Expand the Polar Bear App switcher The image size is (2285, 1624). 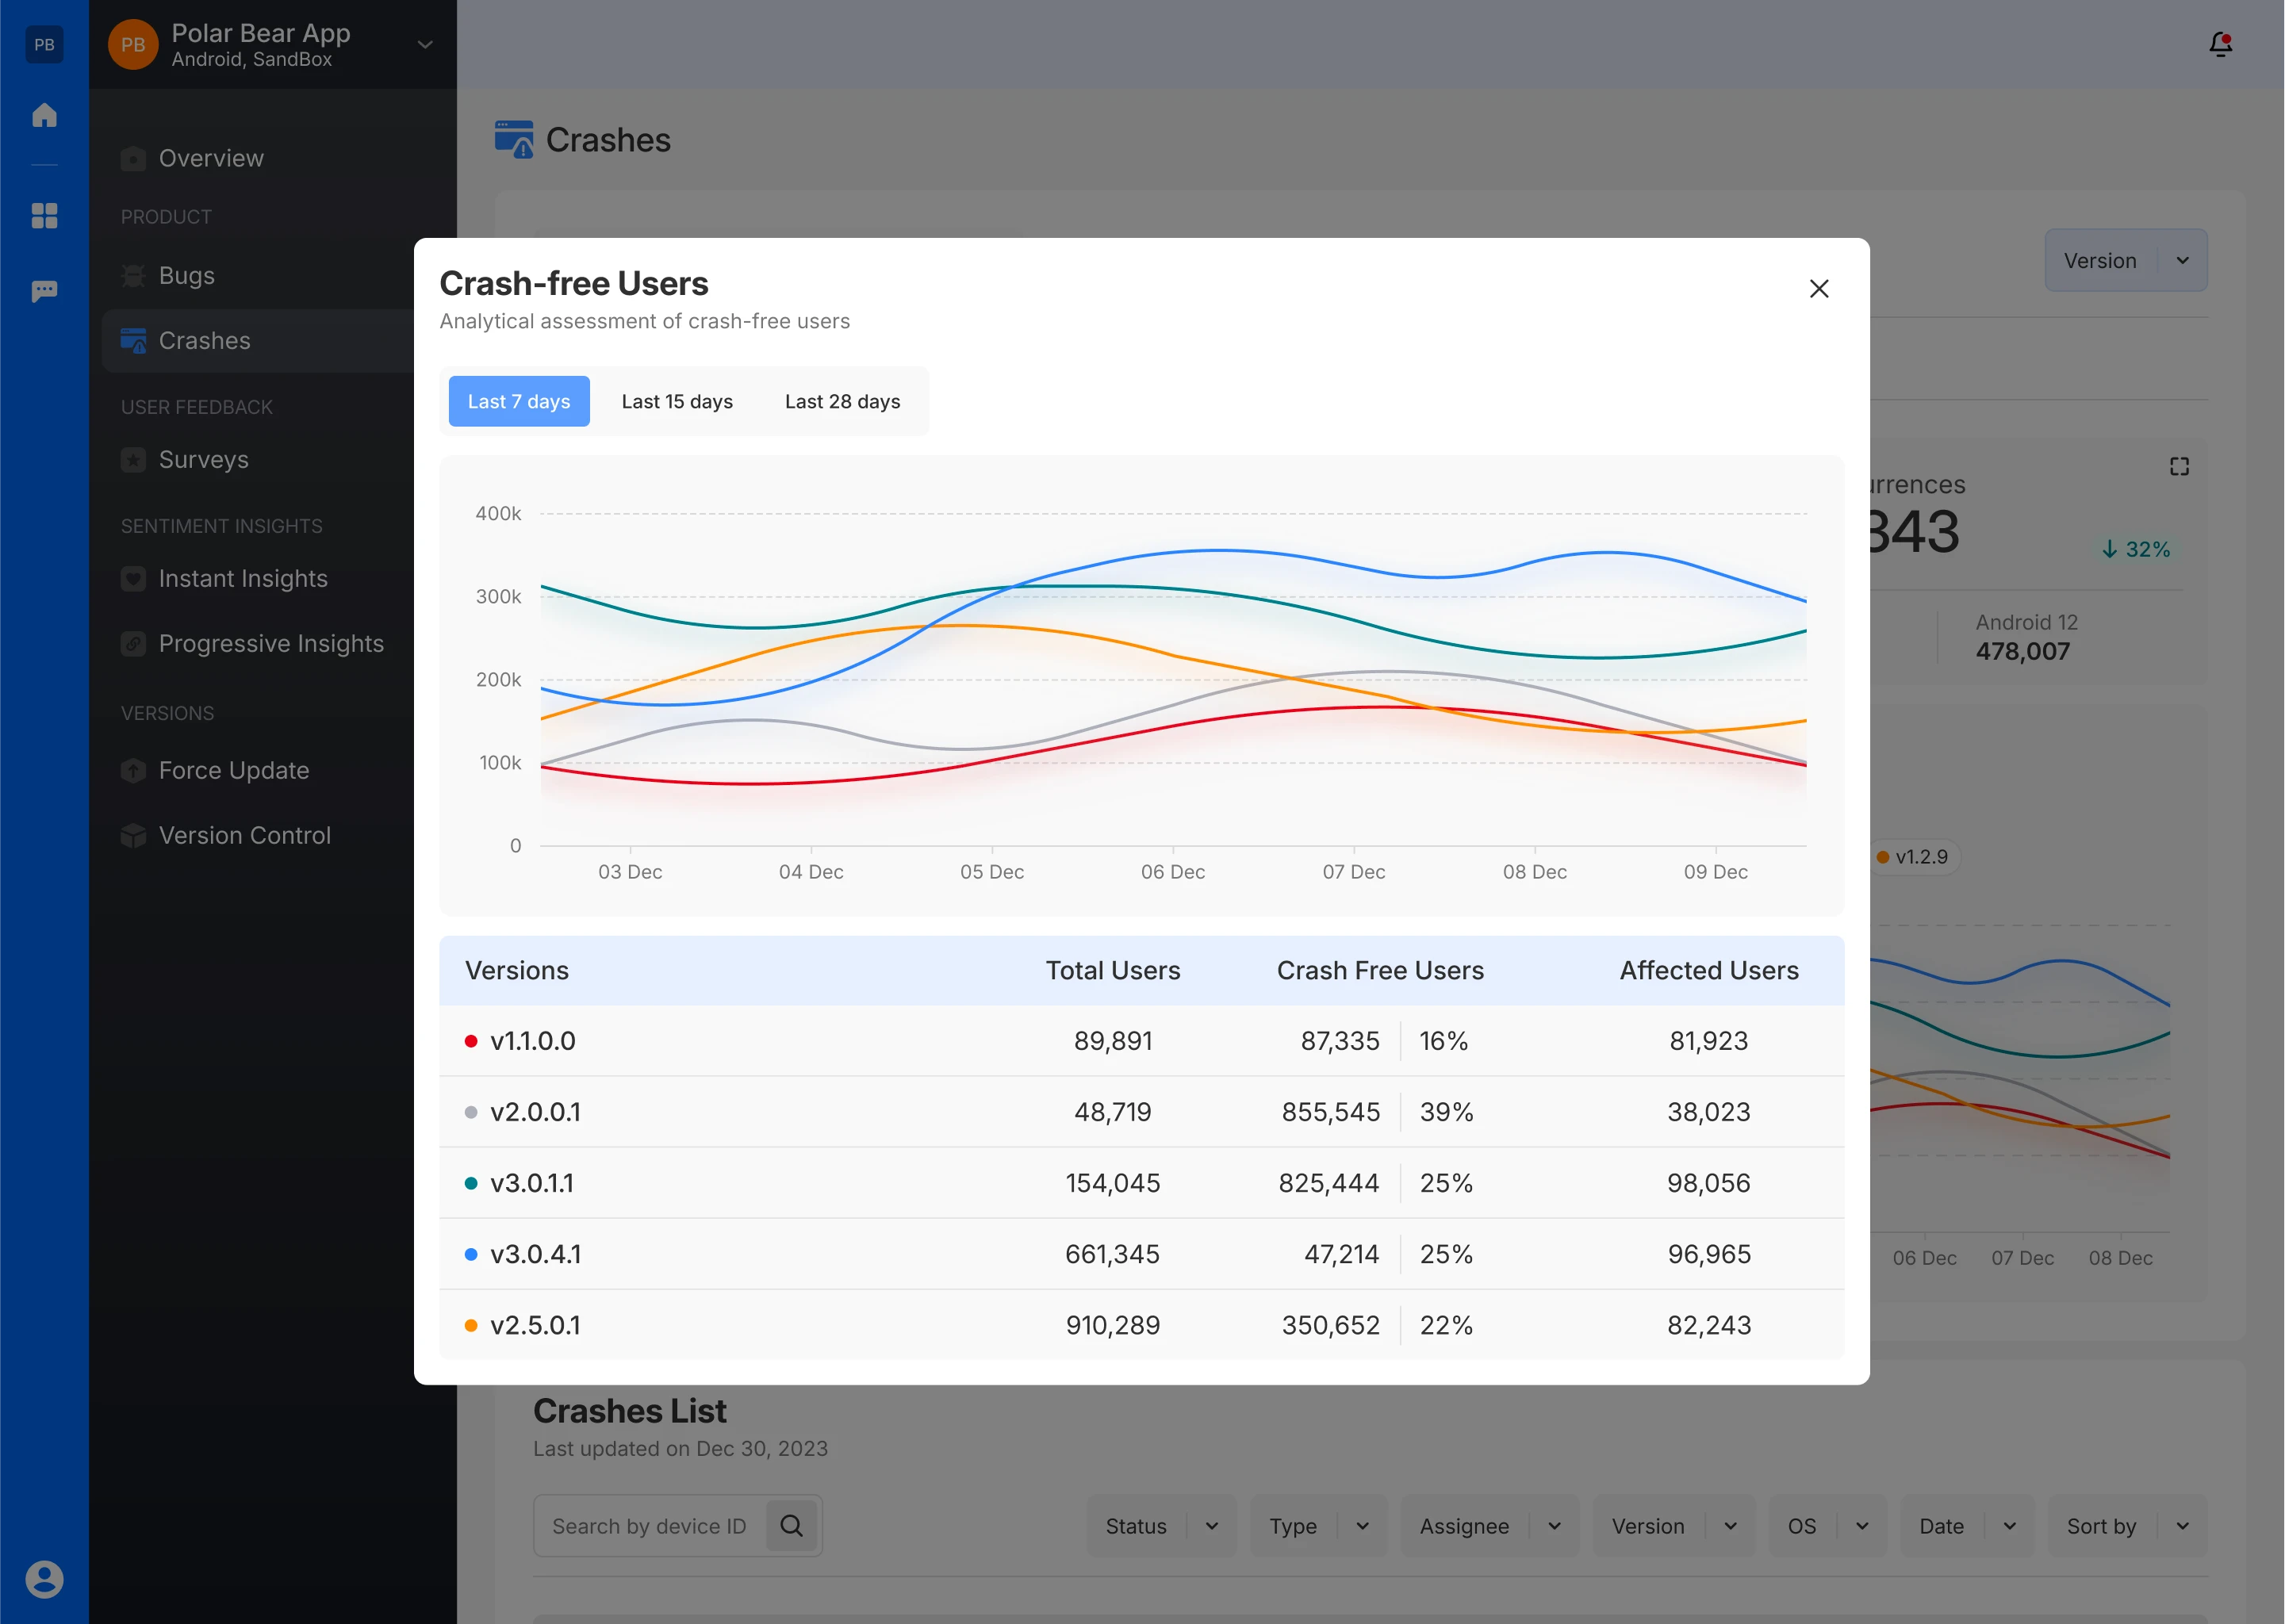click(425, 44)
